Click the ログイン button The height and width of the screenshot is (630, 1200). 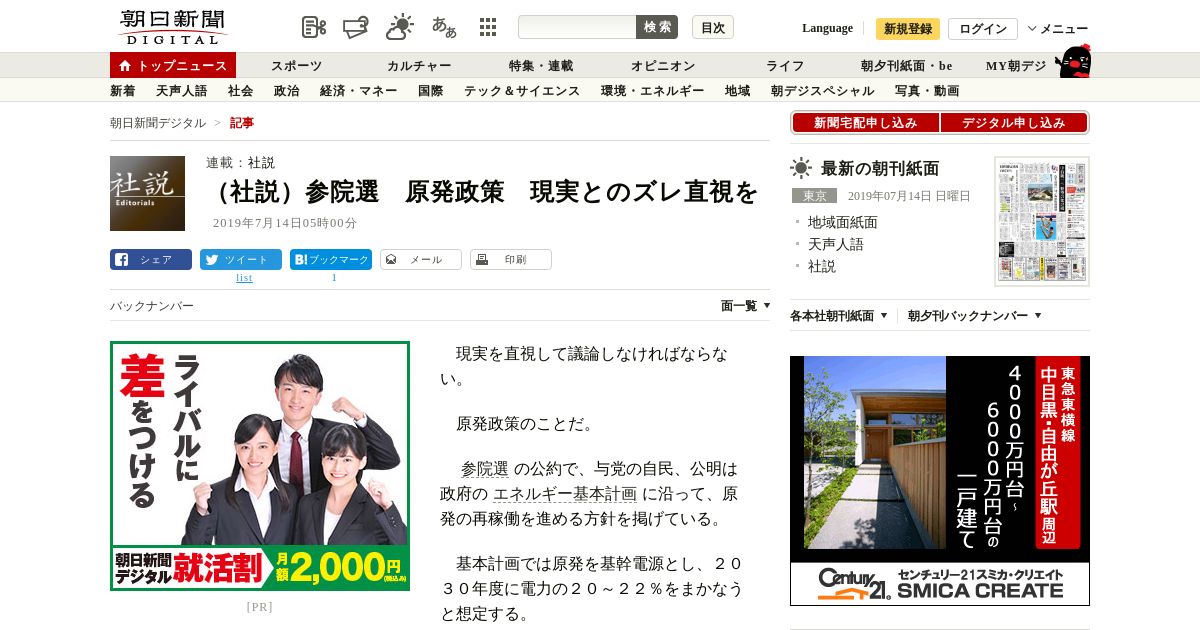983,29
